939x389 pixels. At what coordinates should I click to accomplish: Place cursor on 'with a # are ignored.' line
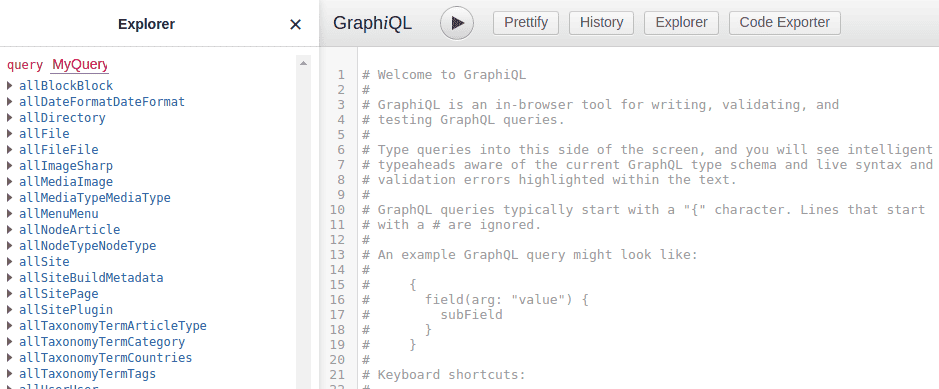[452, 224]
